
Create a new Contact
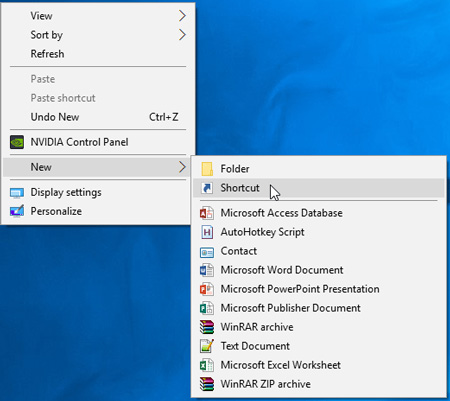(319, 251)
